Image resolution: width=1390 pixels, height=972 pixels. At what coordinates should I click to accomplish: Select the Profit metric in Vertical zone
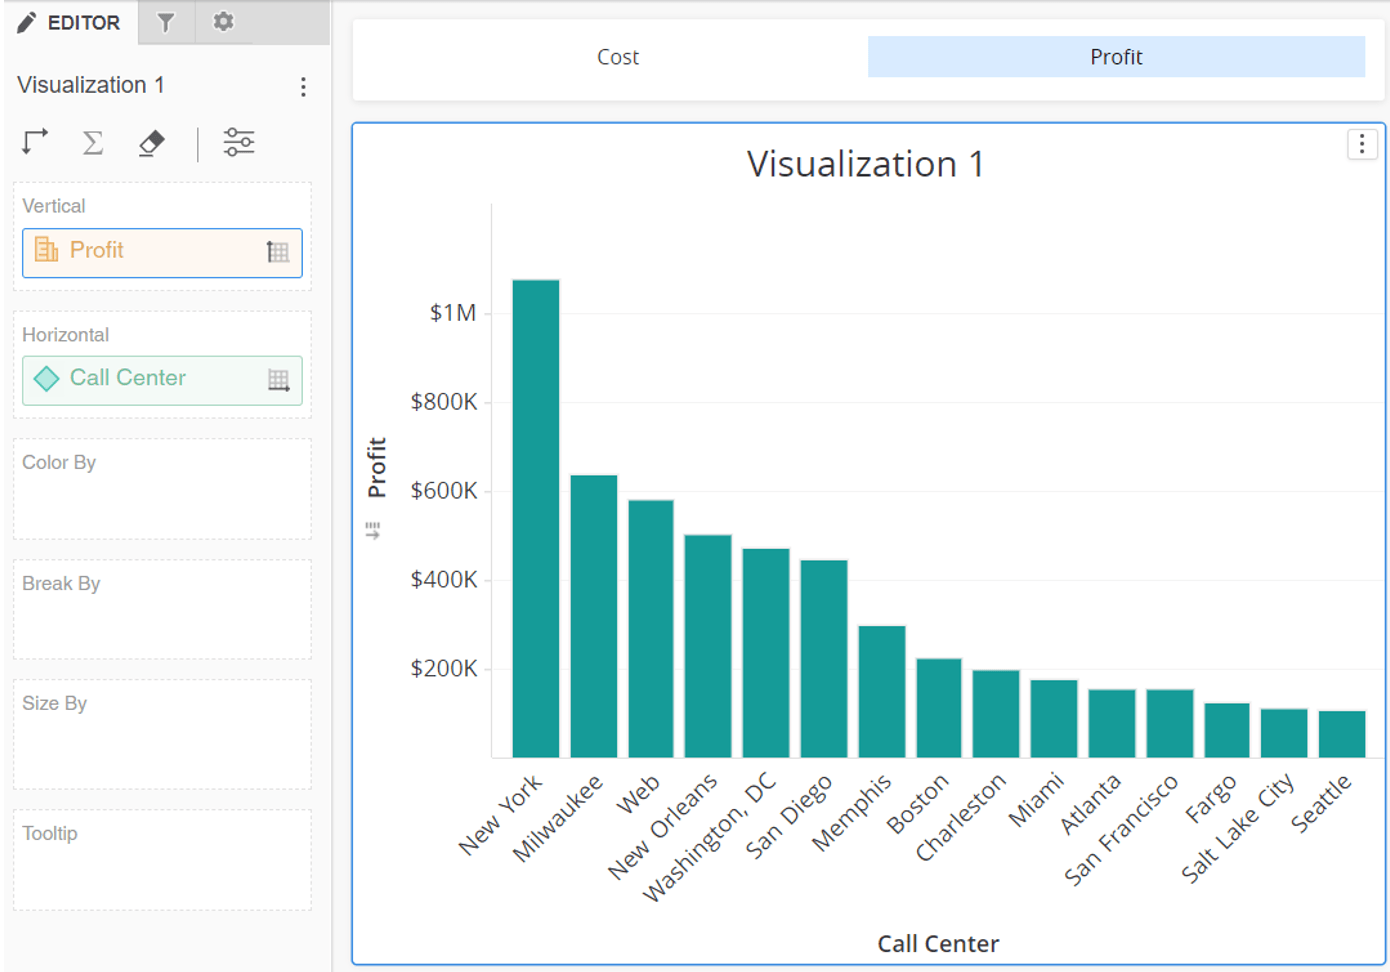pos(162,252)
